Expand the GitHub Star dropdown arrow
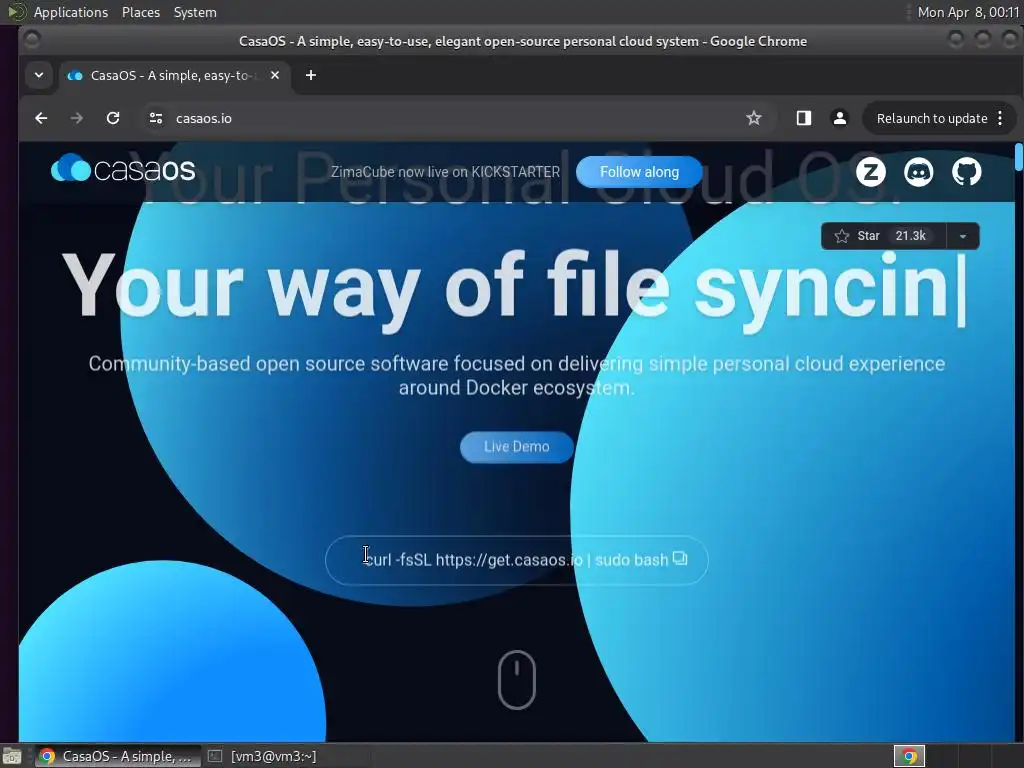This screenshot has width=1024, height=768. pyautogui.click(x=963, y=236)
